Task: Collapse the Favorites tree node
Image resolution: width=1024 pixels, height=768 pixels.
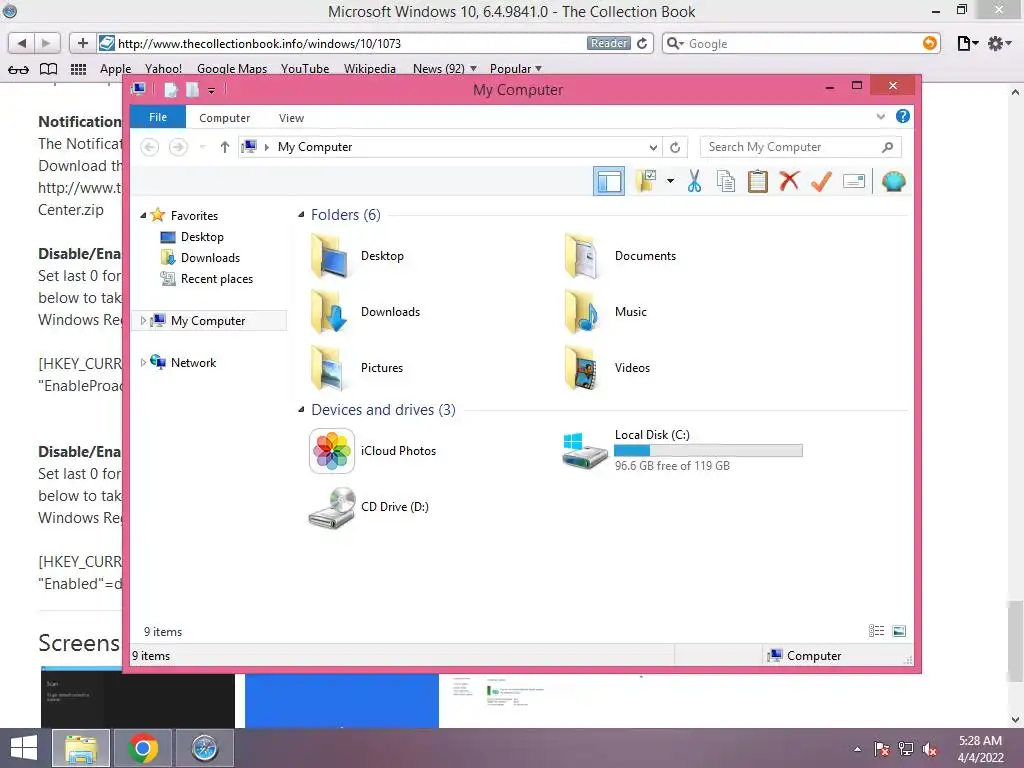Action: (x=143, y=216)
